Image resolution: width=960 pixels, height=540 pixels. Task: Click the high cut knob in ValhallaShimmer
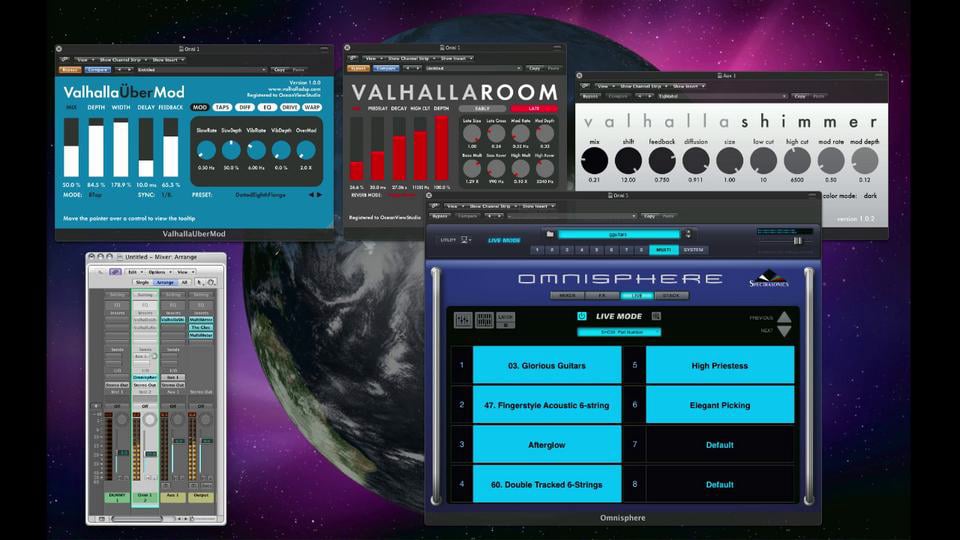[797, 161]
